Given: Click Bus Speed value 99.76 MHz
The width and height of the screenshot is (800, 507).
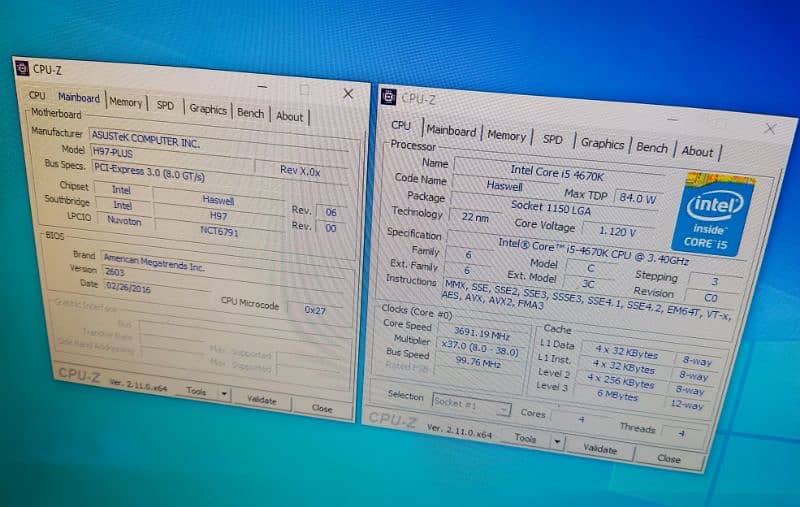Looking at the screenshot, I should click(478, 363).
